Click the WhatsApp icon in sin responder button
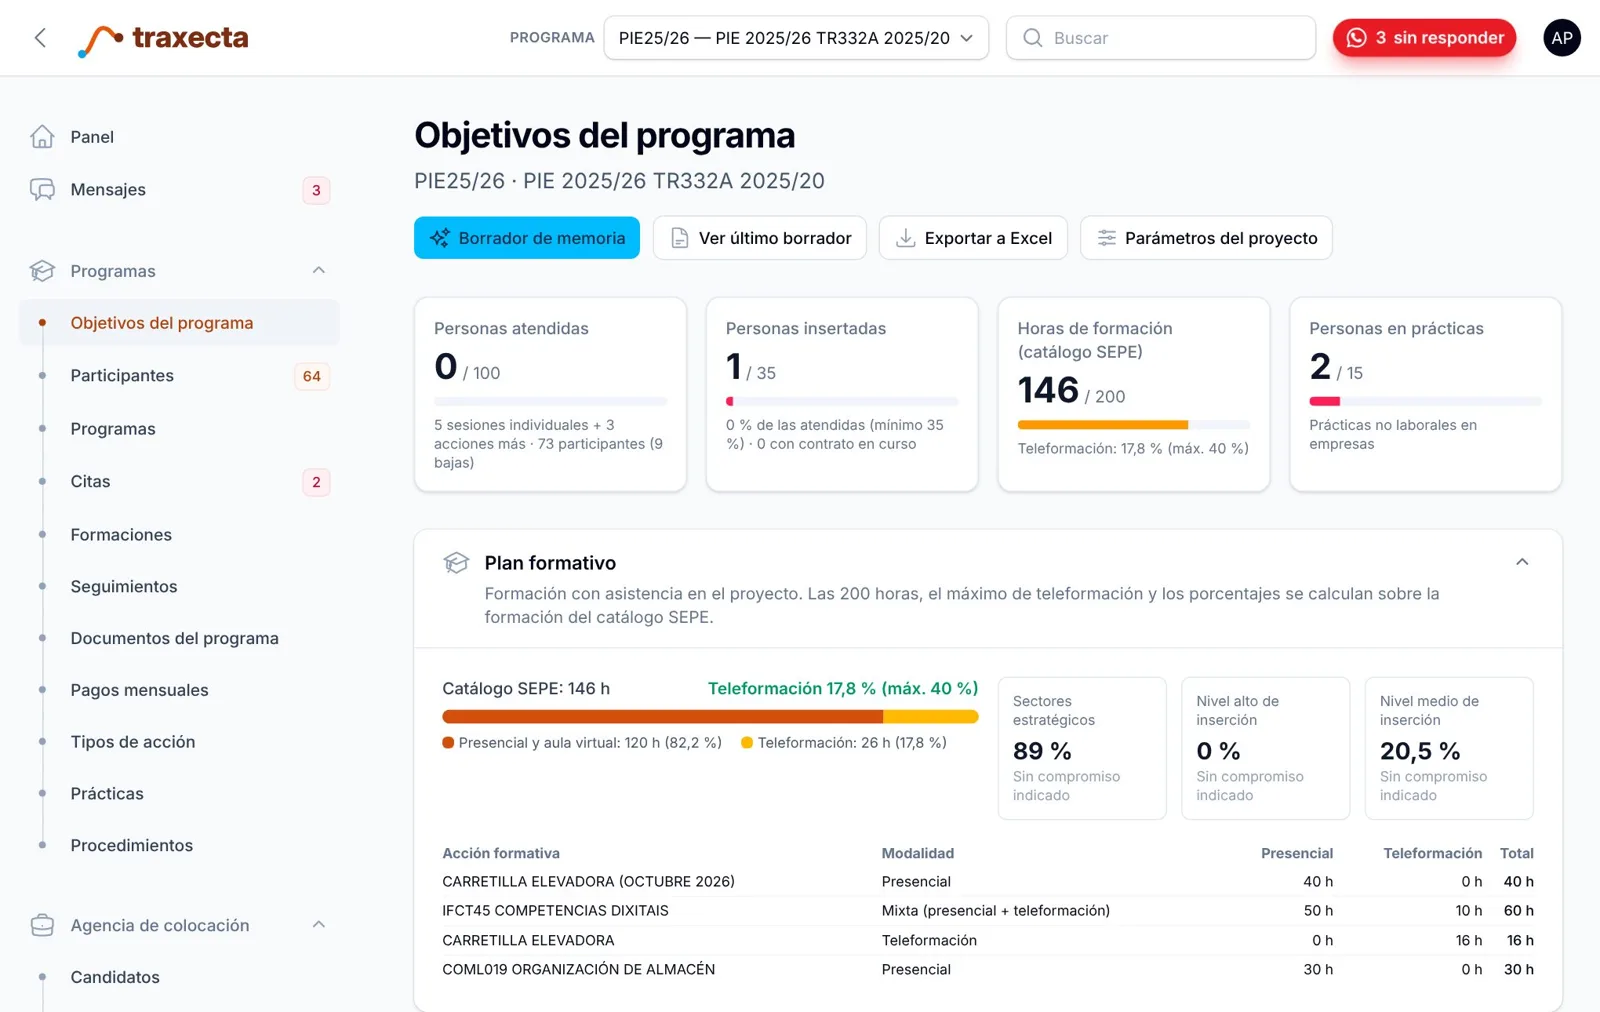The height and width of the screenshot is (1012, 1600). [1356, 38]
